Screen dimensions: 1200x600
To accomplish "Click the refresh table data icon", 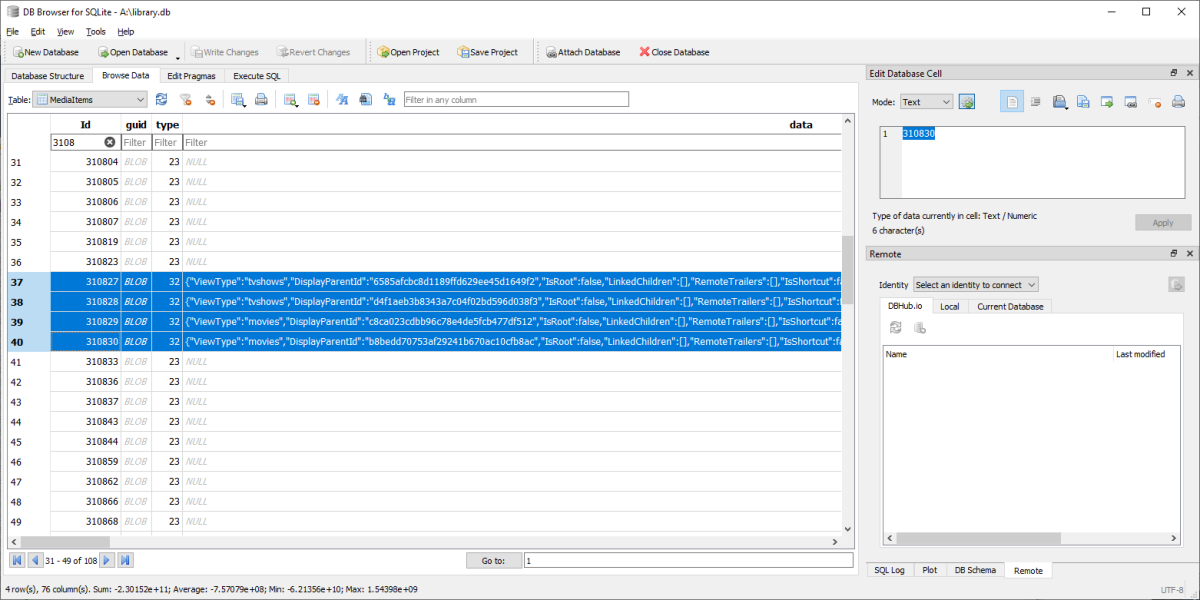I will tap(161, 99).
